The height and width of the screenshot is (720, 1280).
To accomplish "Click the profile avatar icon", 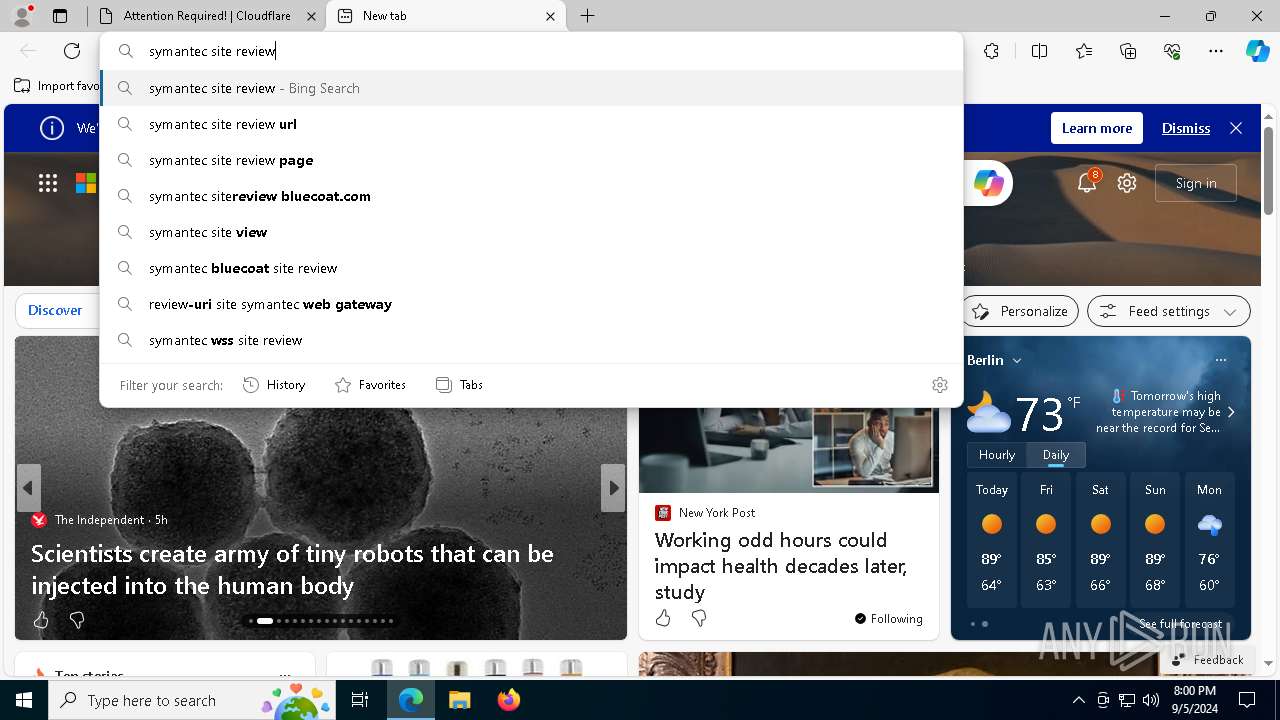I will 22,16.
